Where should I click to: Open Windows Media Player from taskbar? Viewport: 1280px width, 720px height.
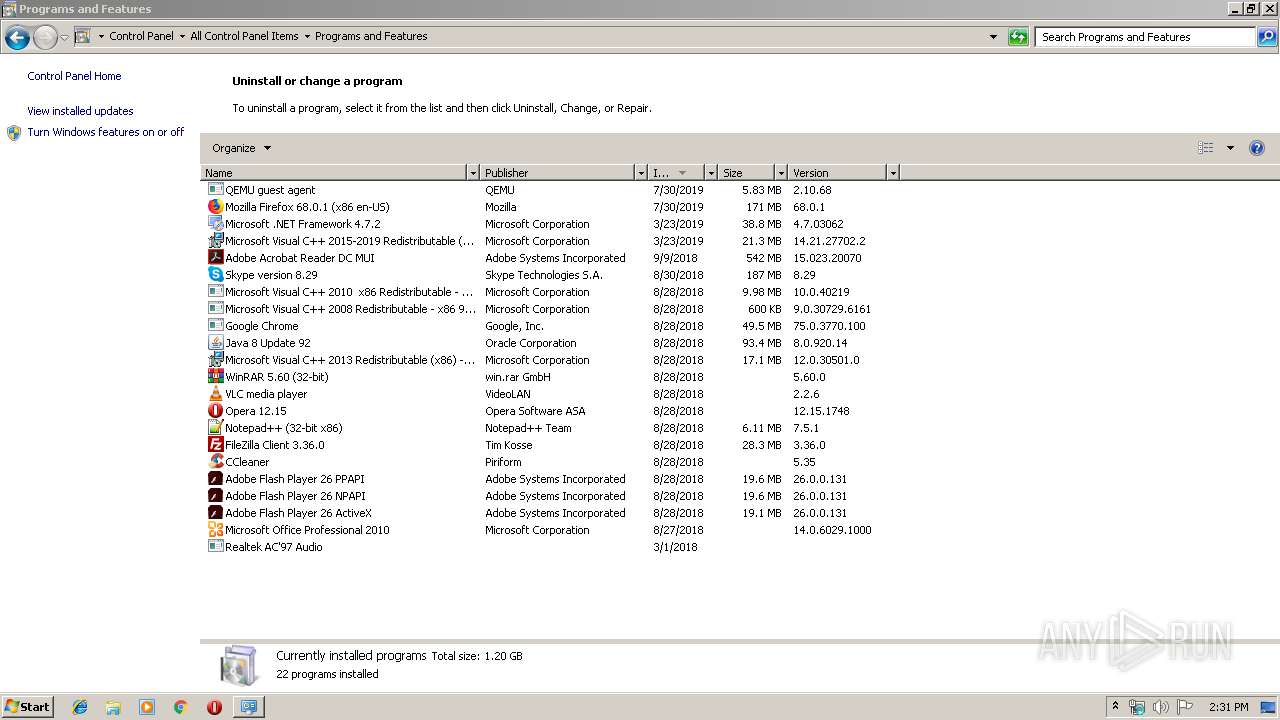147,707
